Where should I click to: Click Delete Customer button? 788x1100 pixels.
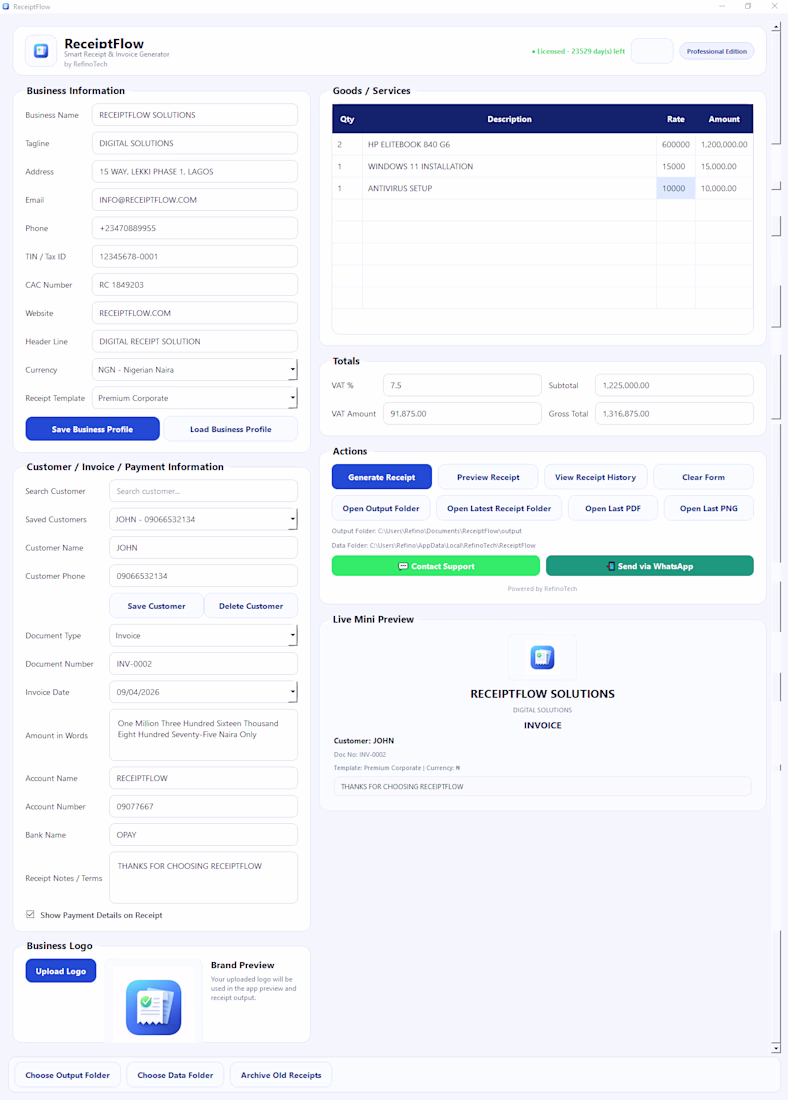click(x=251, y=606)
